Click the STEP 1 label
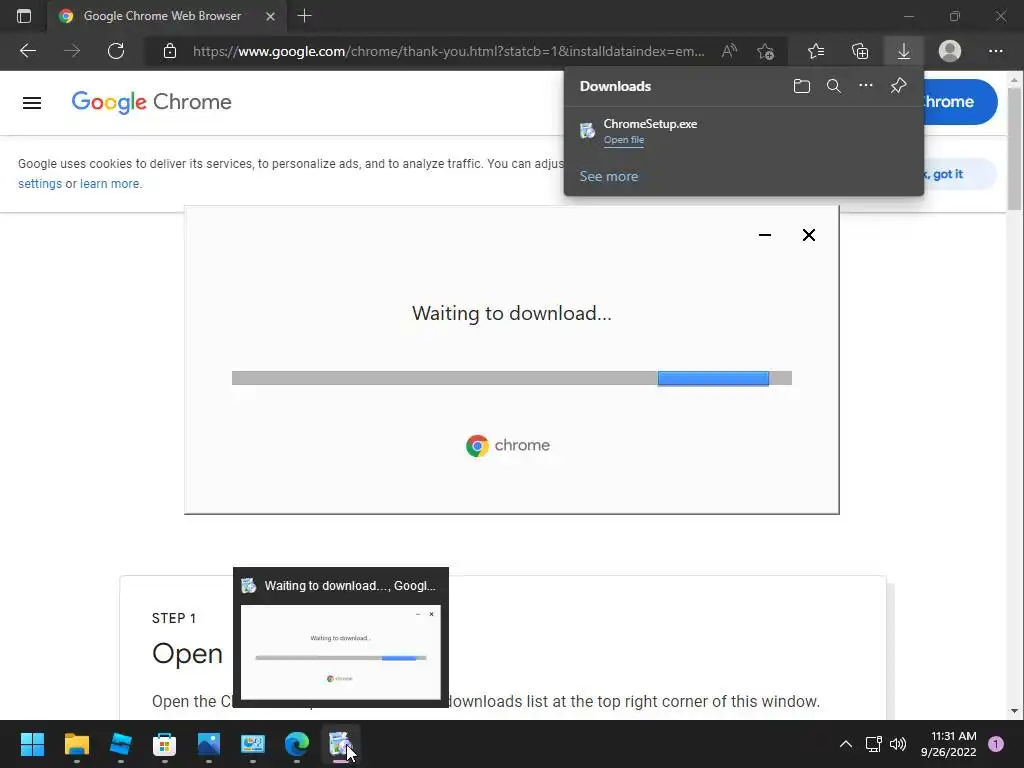The image size is (1024, 768). 174,618
